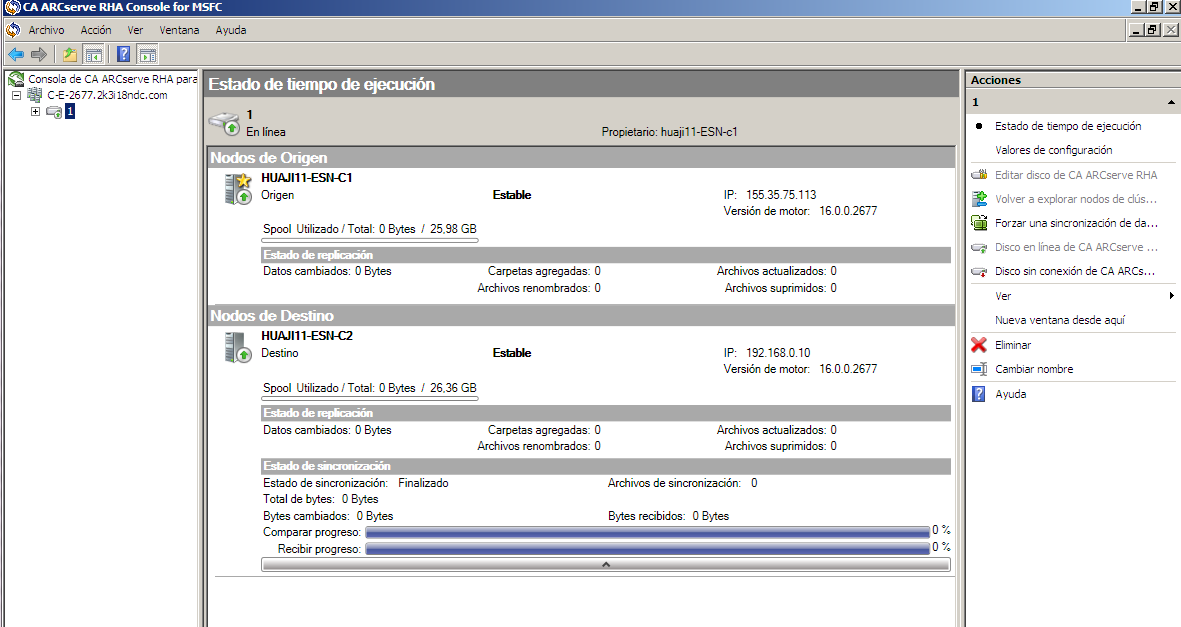Screen dimensions: 1181x627
Task: Click the HUAJI11-ESN-C2 destination server icon
Action: pos(238,347)
